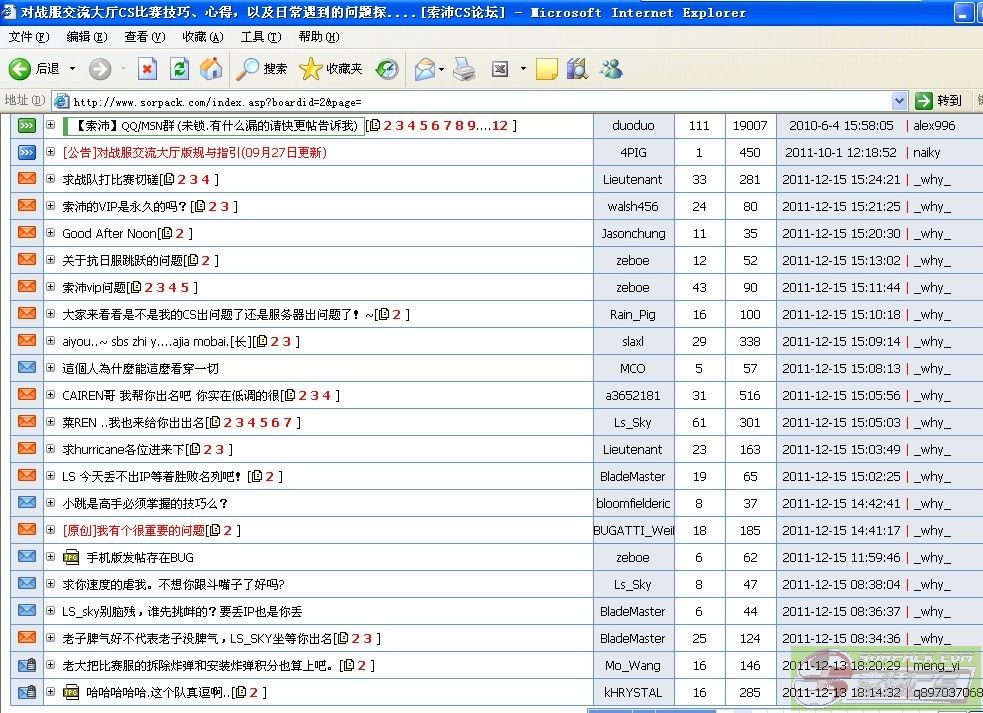Open the 查看(V) menu

(144, 37)
